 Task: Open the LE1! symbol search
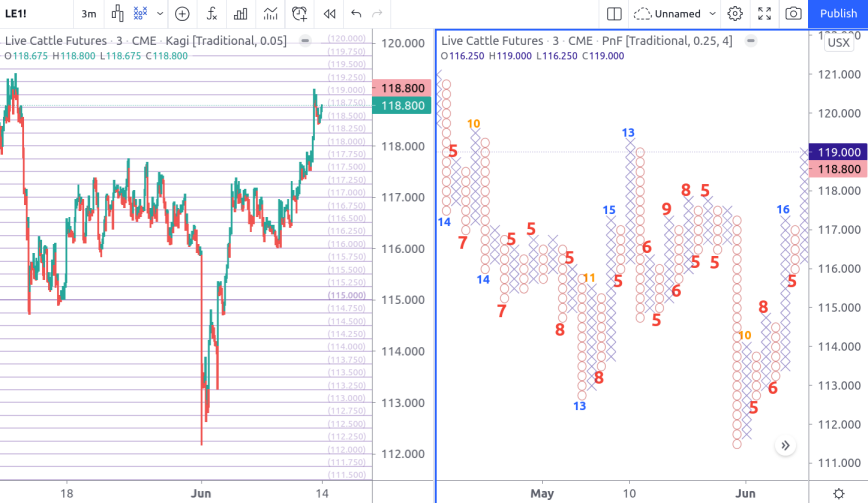[16, 14]
